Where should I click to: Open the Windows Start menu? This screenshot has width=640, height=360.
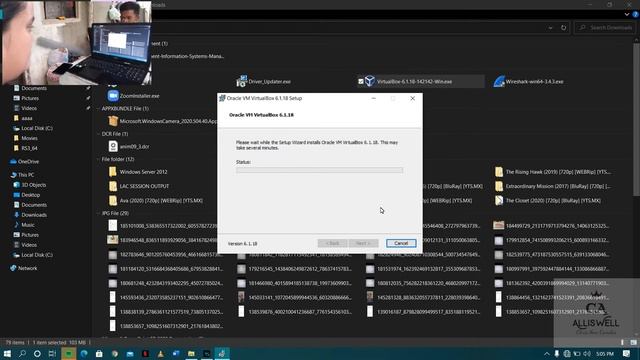pyautogui.click(x=7, y=353)
